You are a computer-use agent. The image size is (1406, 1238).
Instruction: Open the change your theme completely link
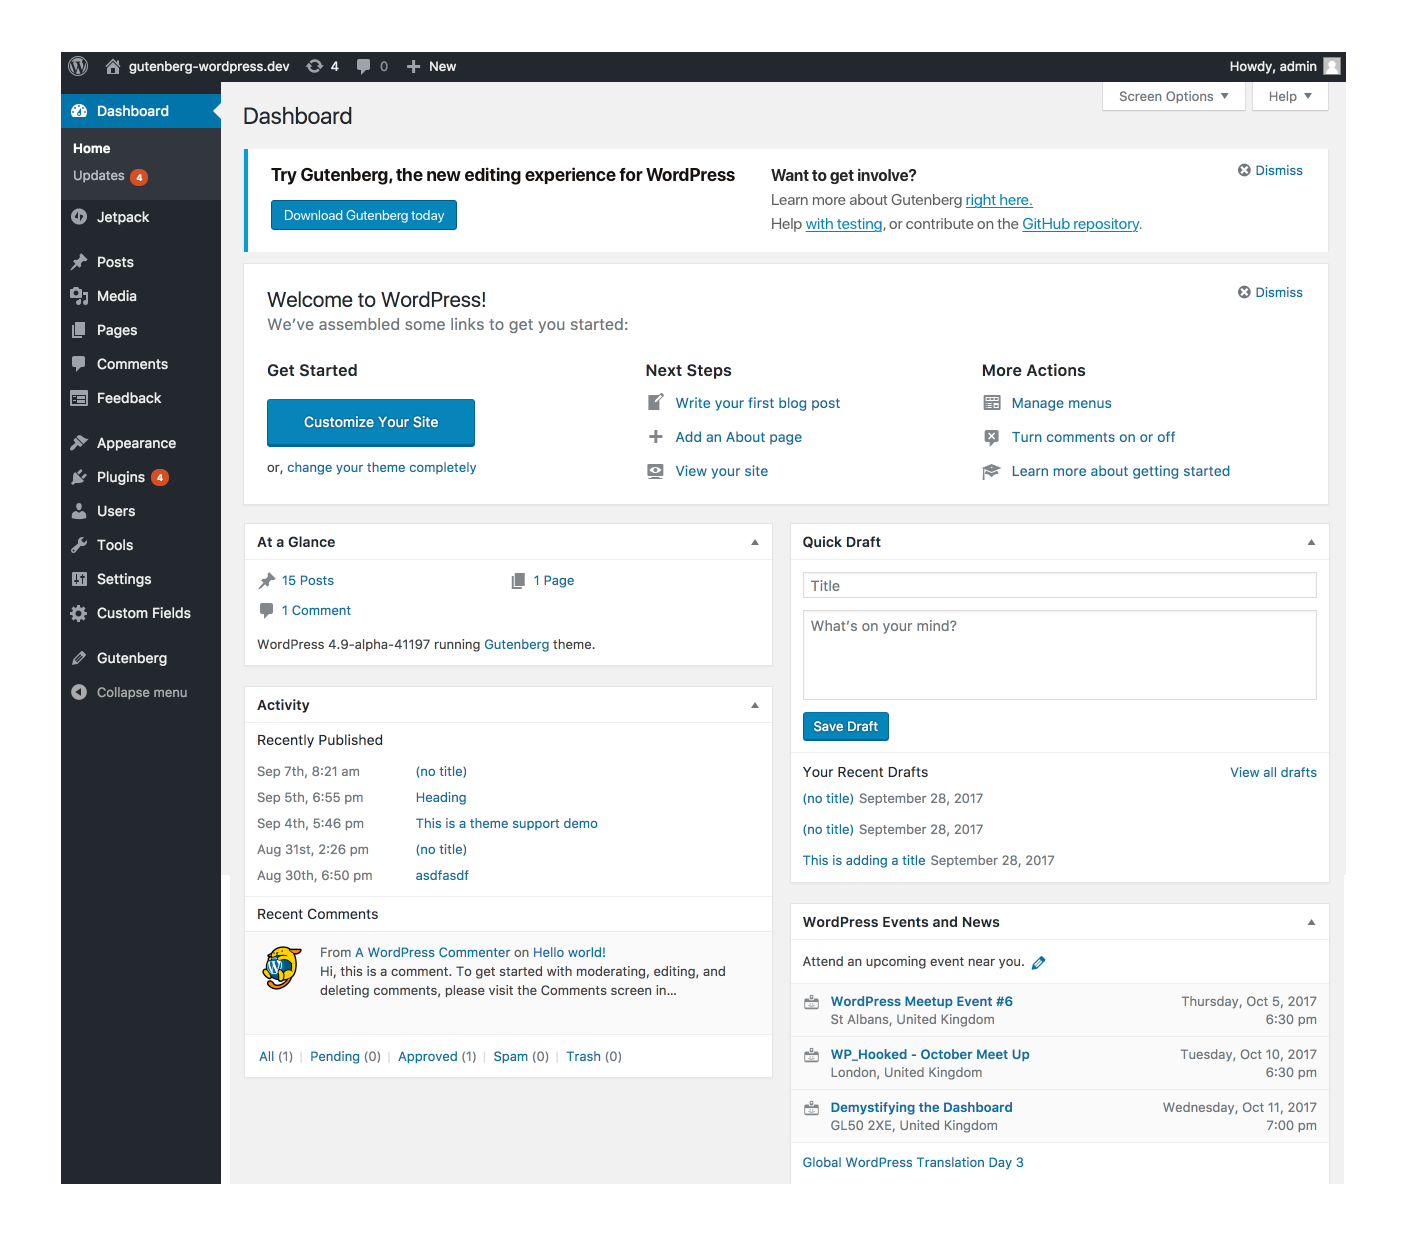click(x=381, y=467)
